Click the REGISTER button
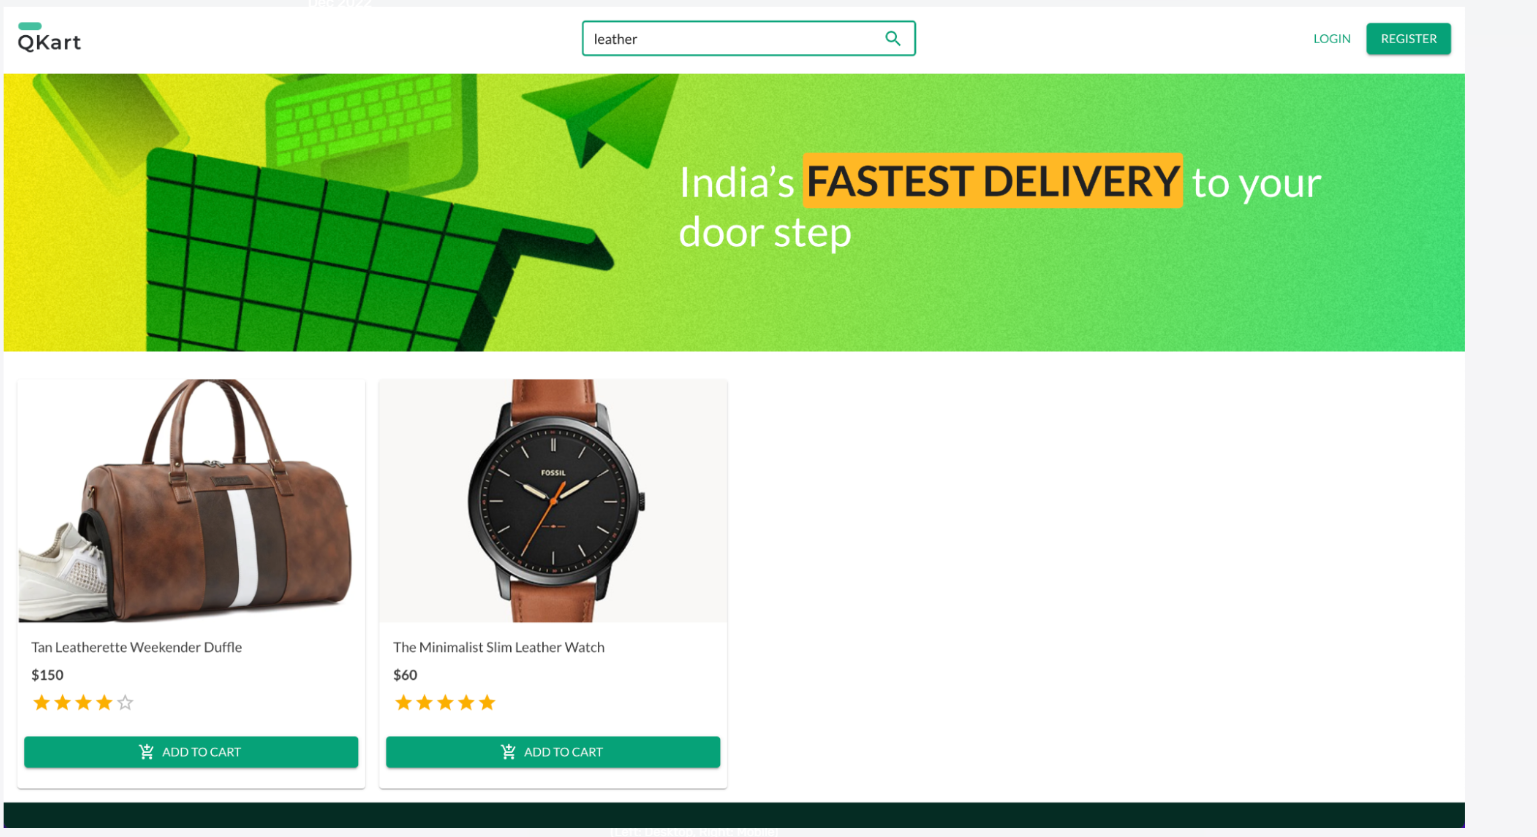Image resolution: width=1537 pixels, height=837 pixels. click(1408, 38)
